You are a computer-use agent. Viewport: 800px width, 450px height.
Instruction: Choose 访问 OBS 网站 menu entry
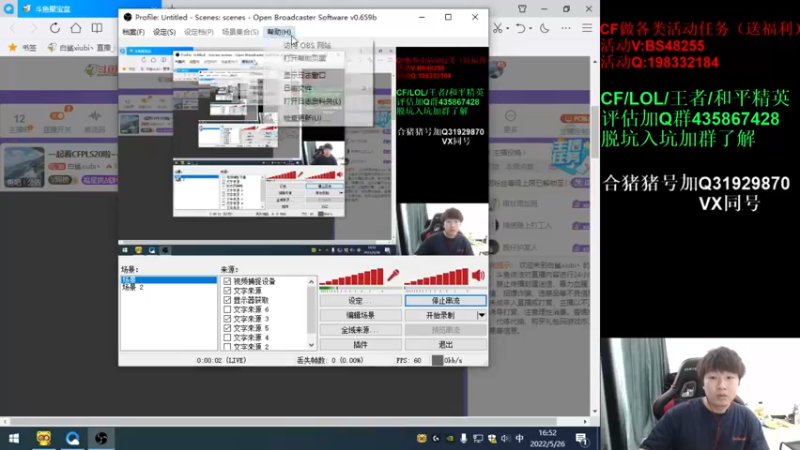pyautogui.click(x=307, y=45)
